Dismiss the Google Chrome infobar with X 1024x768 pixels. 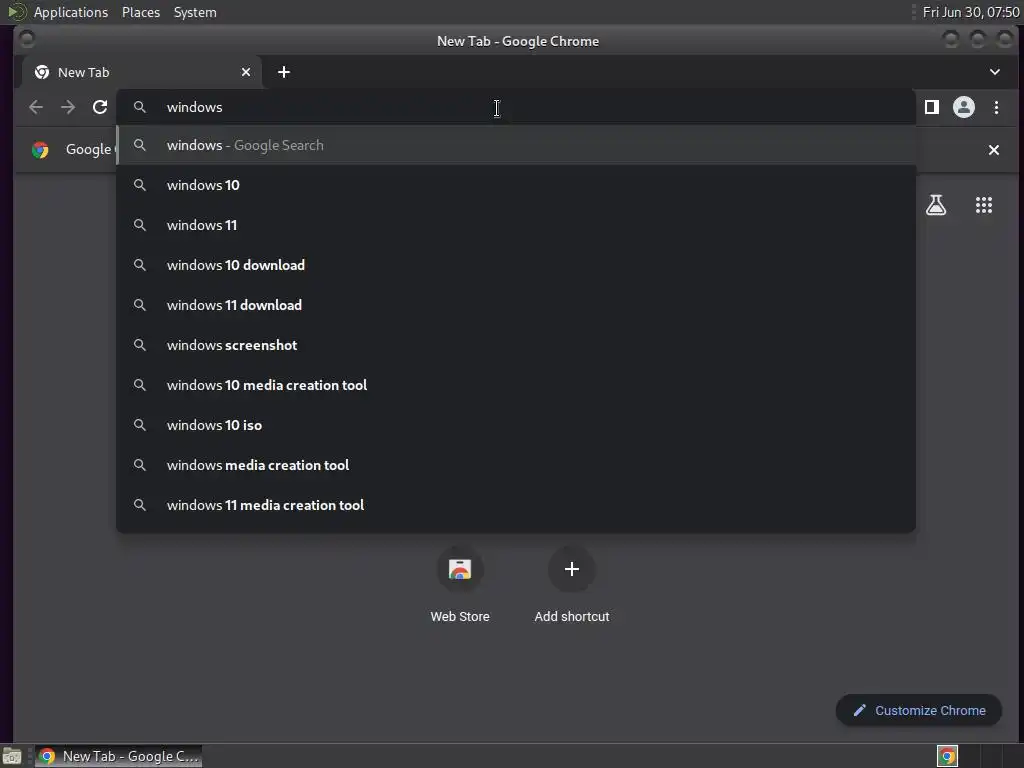pos(994,150)
